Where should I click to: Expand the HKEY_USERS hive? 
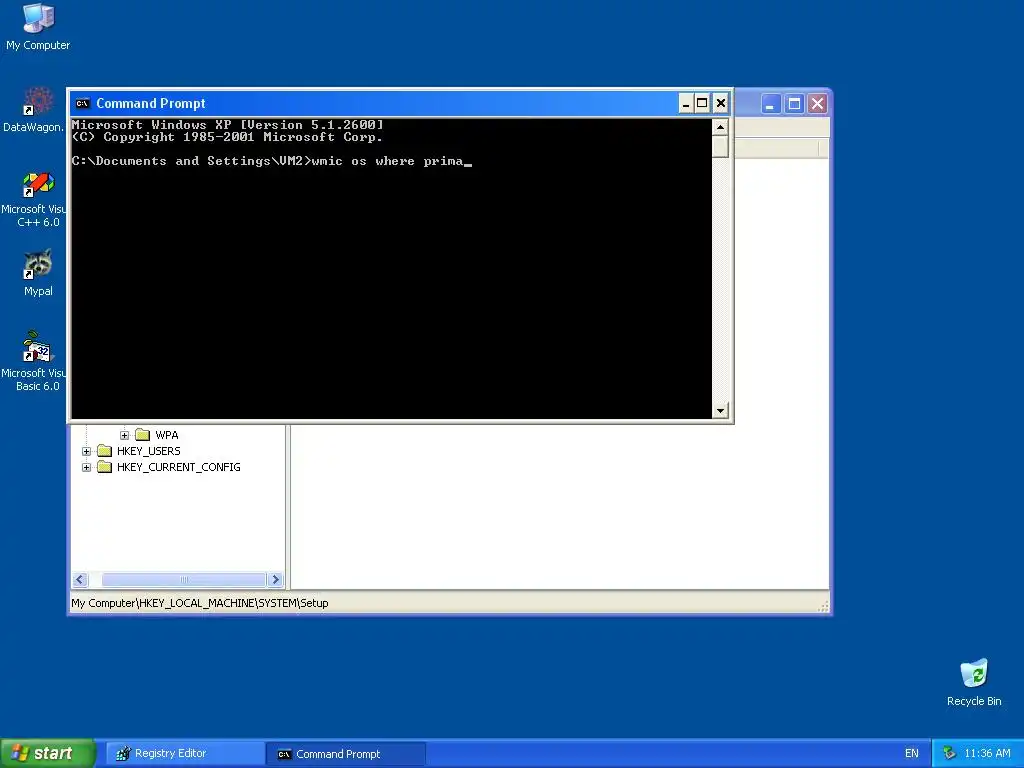pos(86,451)
